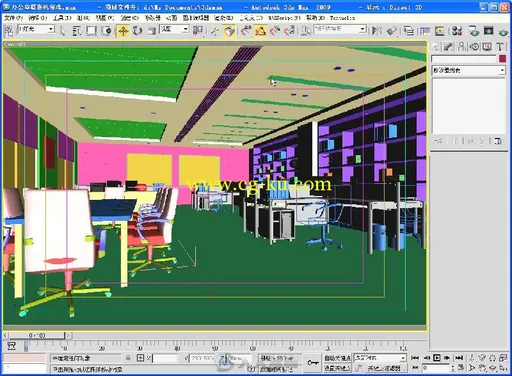Click the Zoom viewport tool
The height and width of the screenshot is (376, 512).
coord(472,358)
